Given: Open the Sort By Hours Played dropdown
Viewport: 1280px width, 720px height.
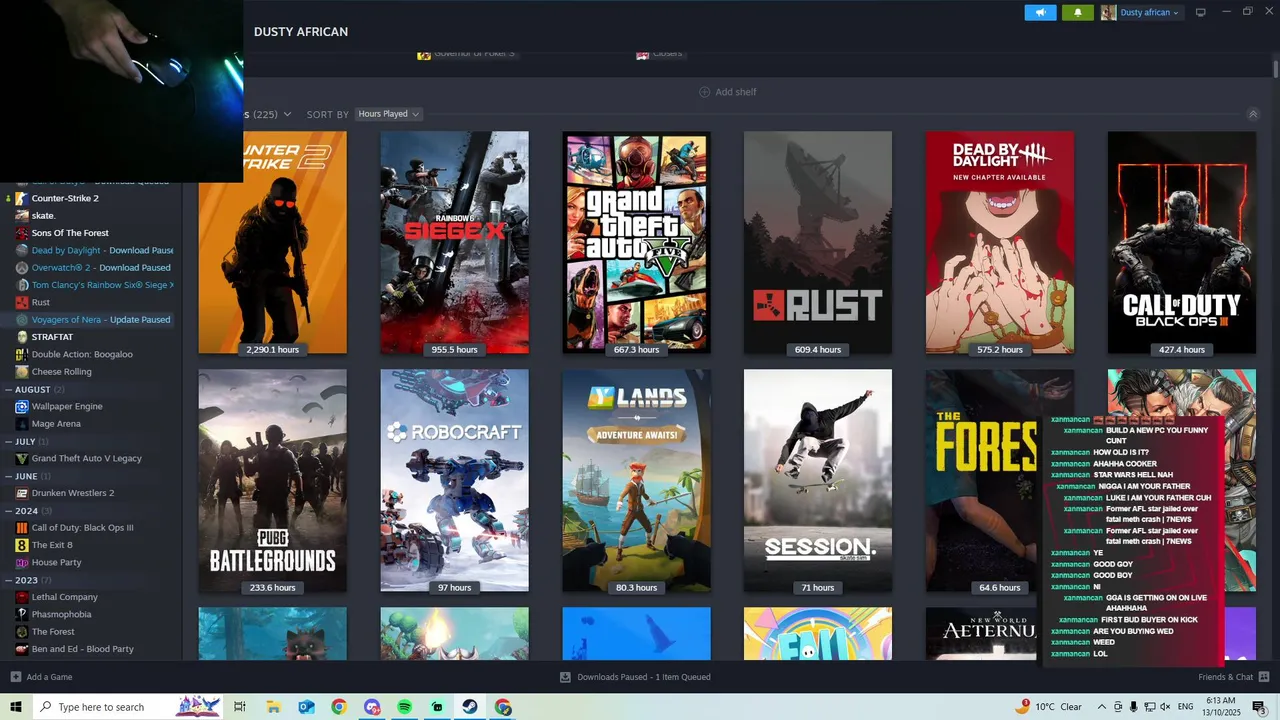Looking at the screenshot, I should [389, 114].
